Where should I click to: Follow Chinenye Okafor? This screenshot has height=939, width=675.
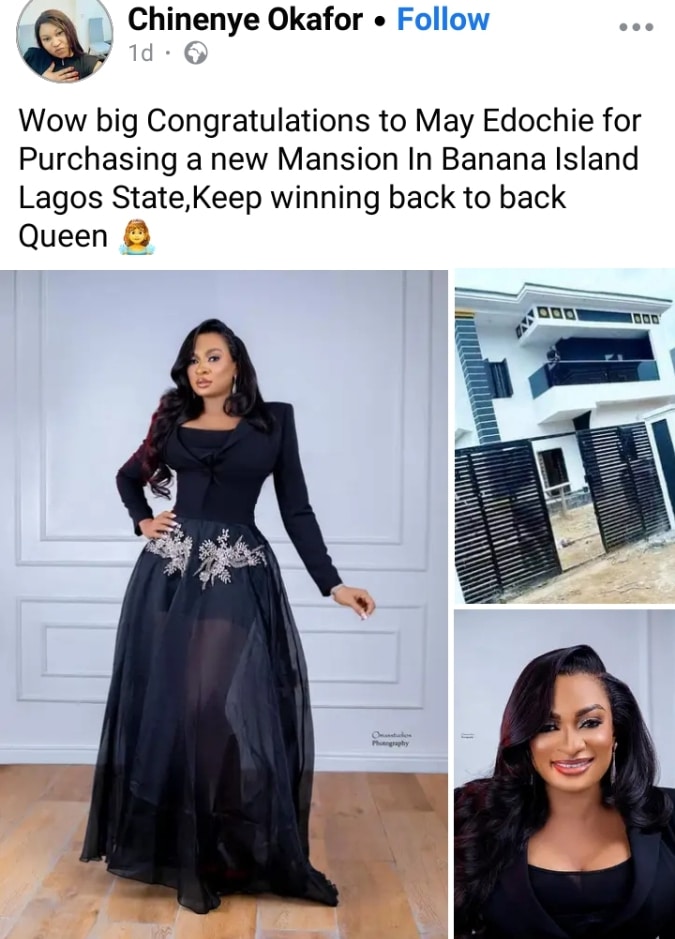point(443,19)
